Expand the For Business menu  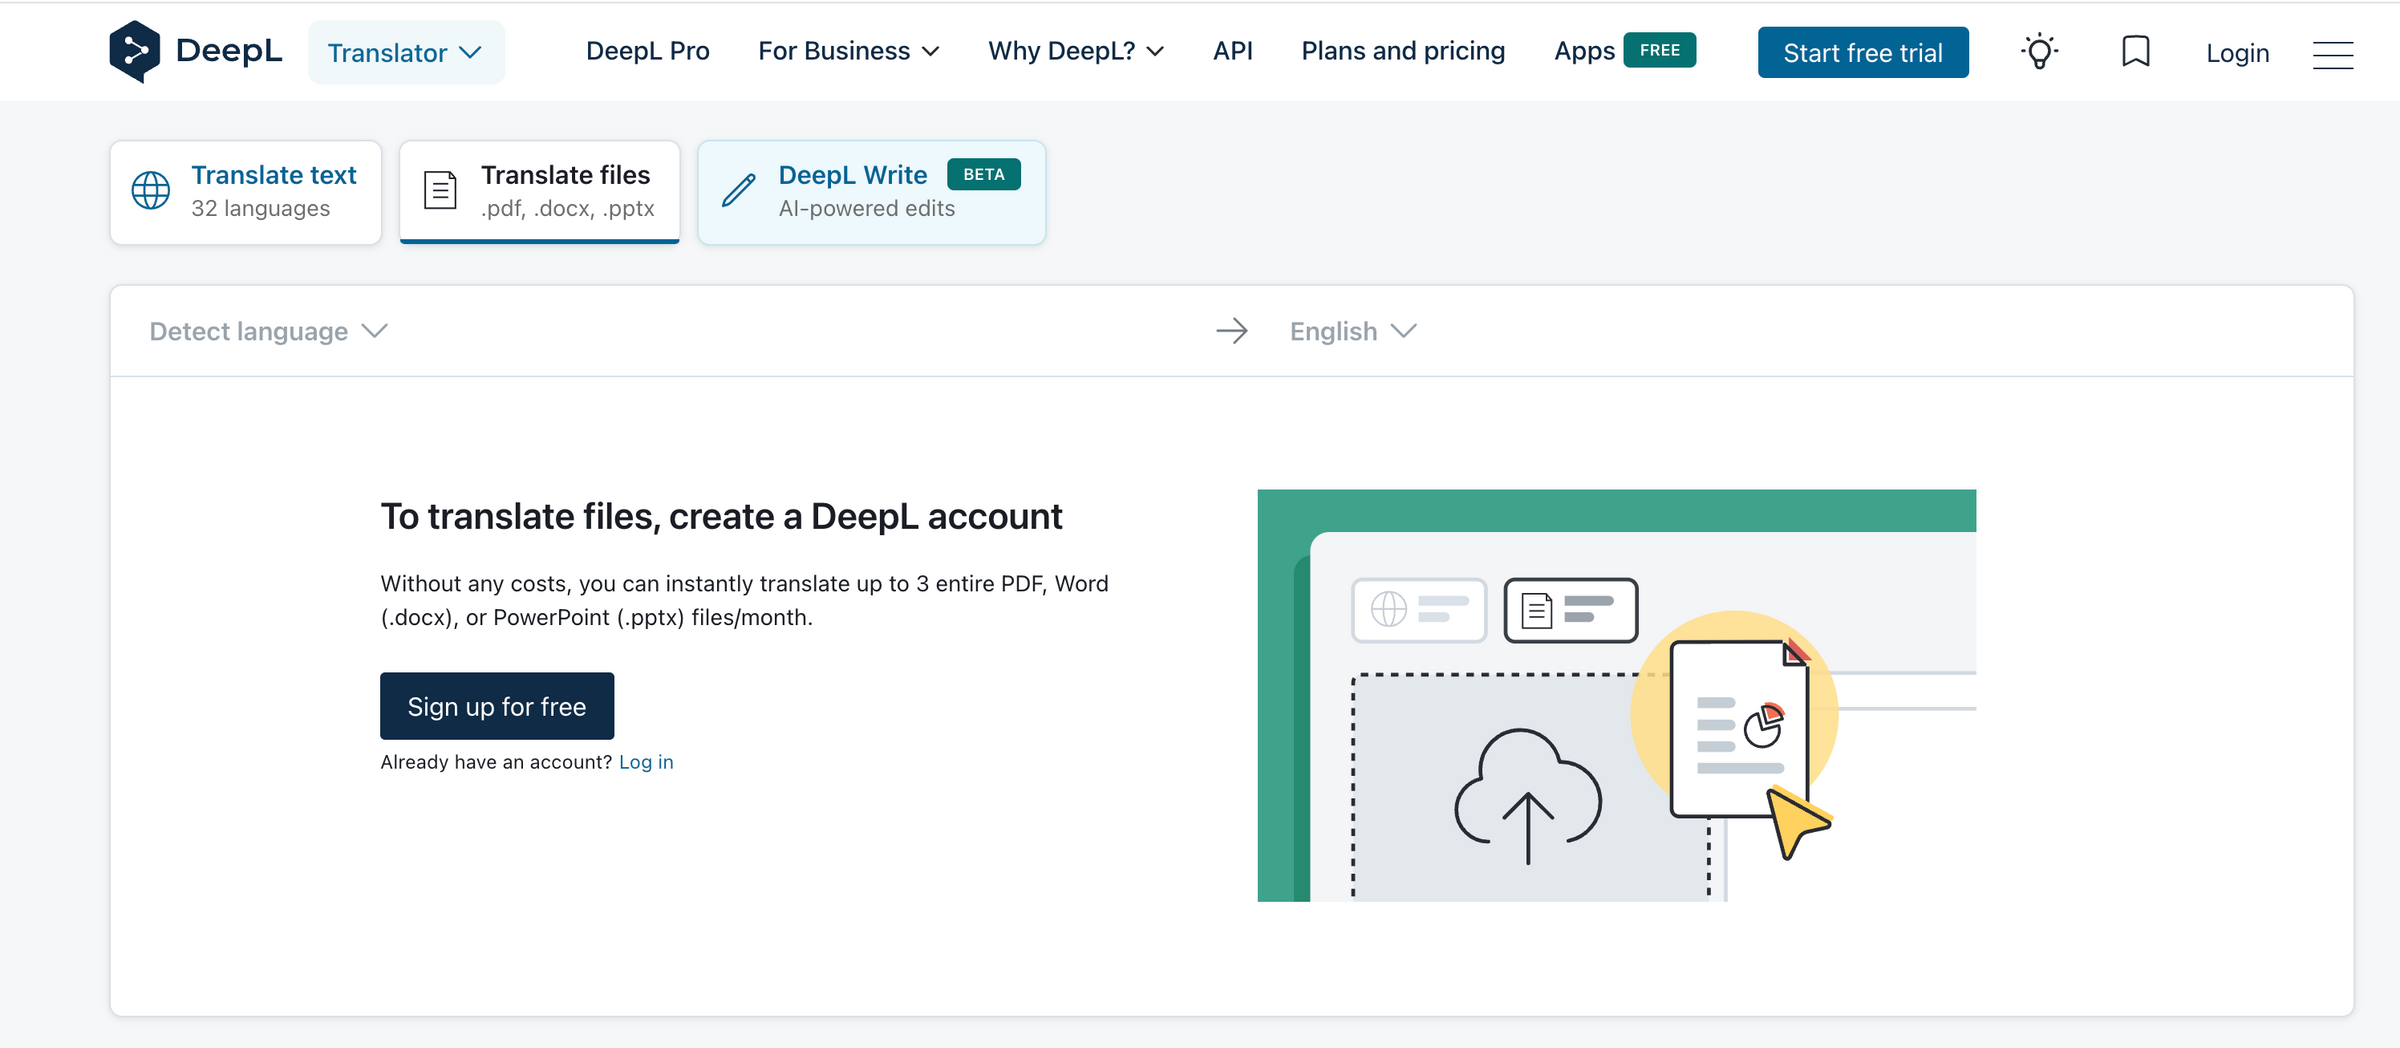point(848,51)
